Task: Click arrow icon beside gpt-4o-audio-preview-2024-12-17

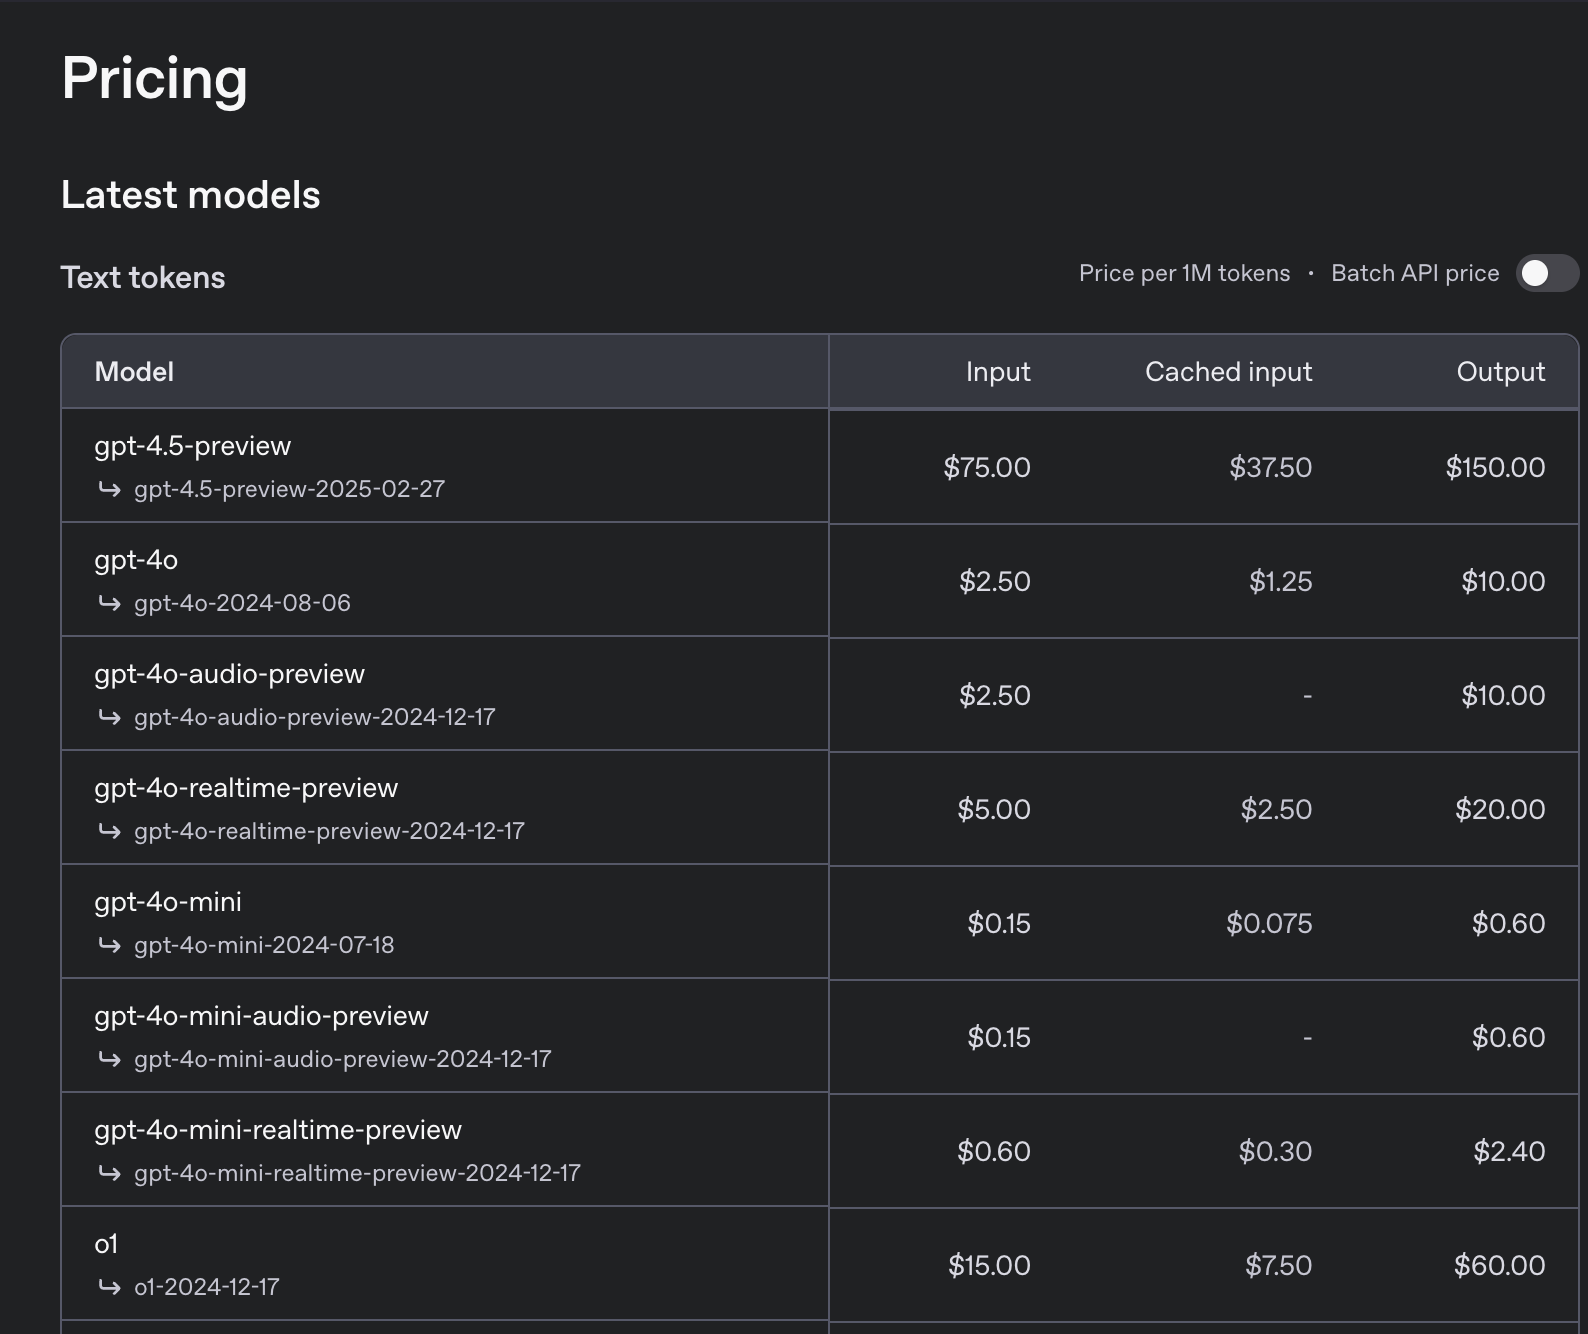Action: click(109, 717)
